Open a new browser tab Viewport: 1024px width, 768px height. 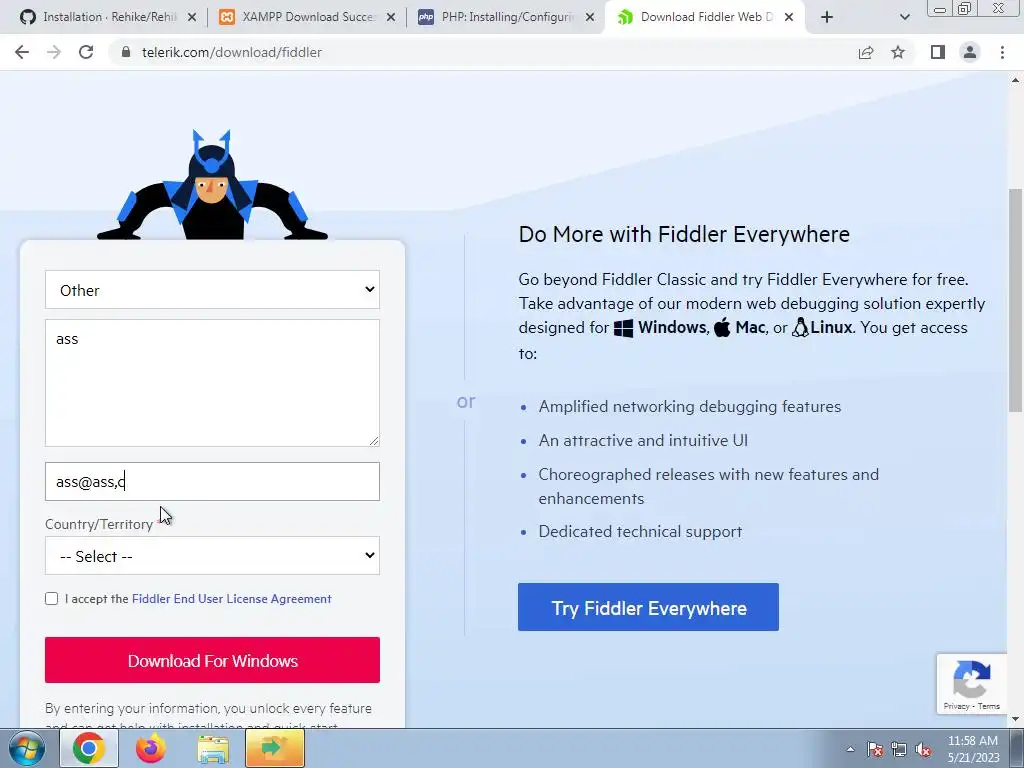tap(827, 17)
